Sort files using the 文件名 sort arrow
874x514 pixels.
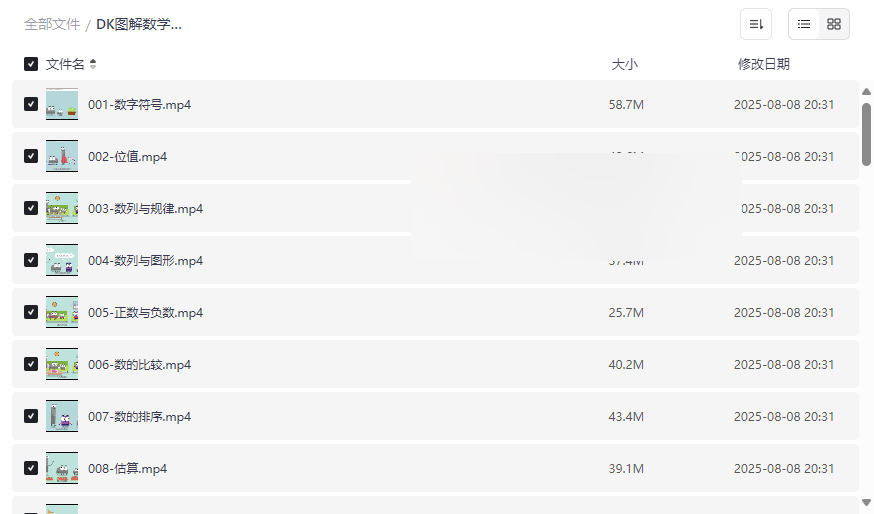[x=93, y=64]
